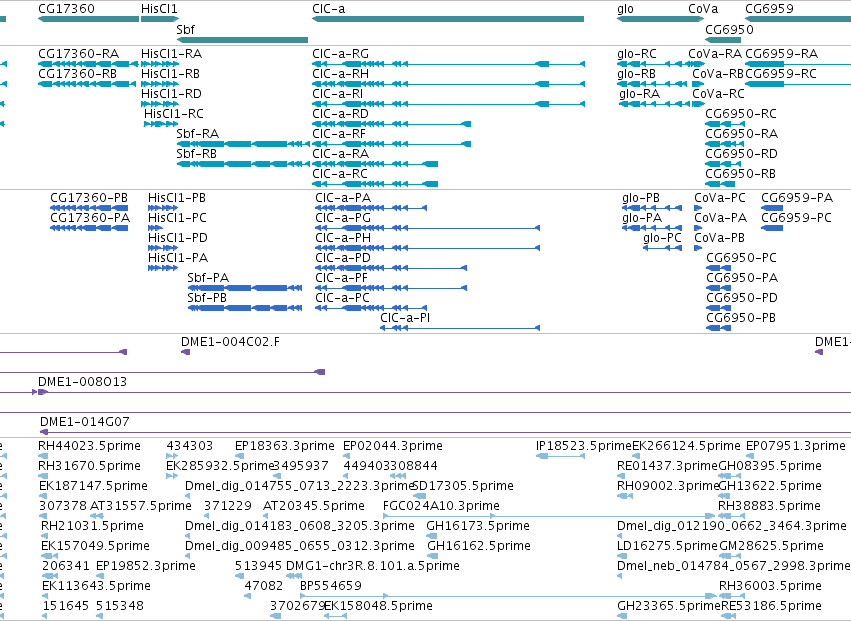This screenshot has height=621, width=851.
Task: Click EST GH16173.5prime
Action: tap(478, 527)
